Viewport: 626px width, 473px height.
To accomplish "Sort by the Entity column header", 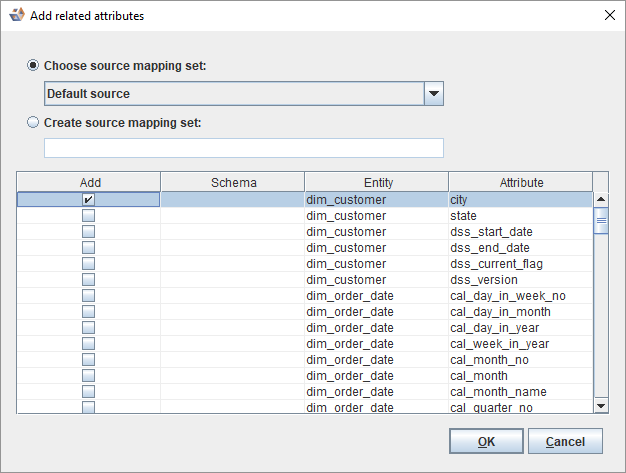I will 378,182.
